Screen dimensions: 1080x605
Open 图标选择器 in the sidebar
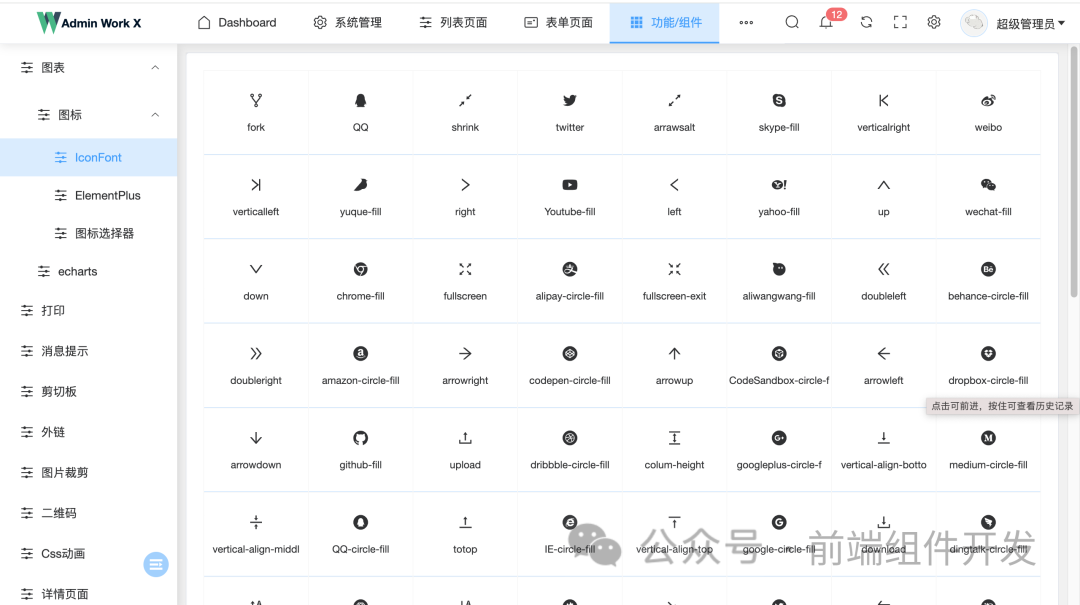(x=88, y=233)
